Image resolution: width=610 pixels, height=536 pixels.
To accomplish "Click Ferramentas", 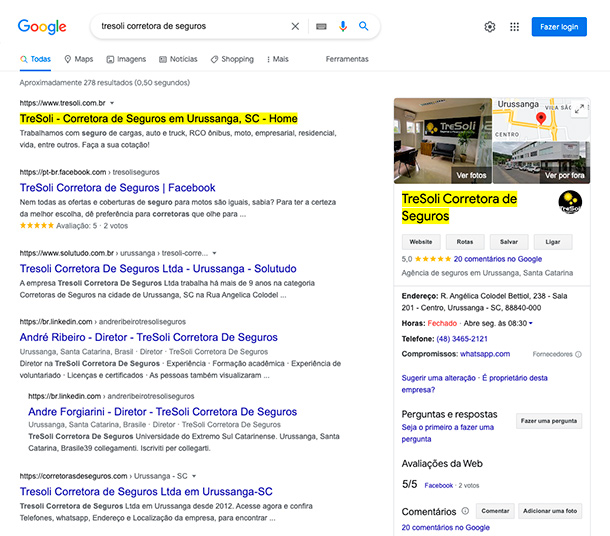I will click(347, 59).
